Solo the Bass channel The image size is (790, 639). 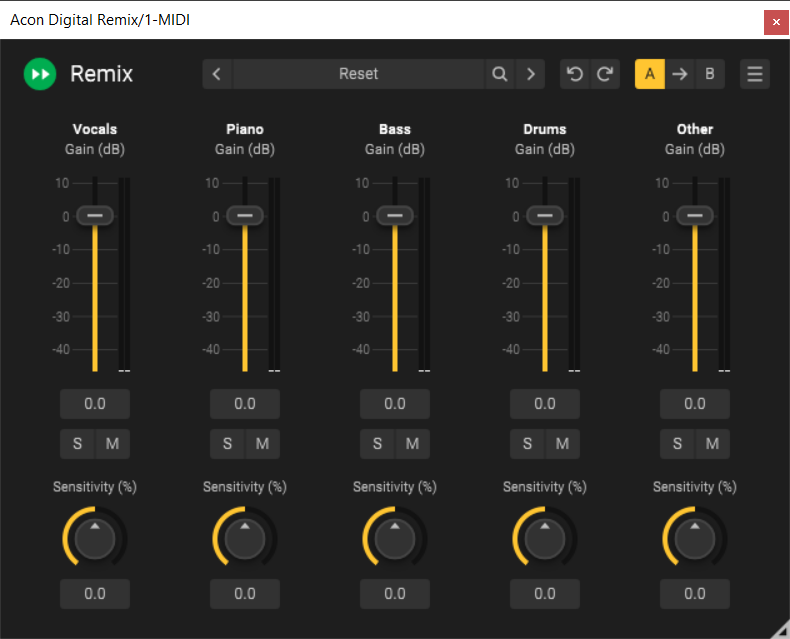pyautogui.click(x=377, y=444)
